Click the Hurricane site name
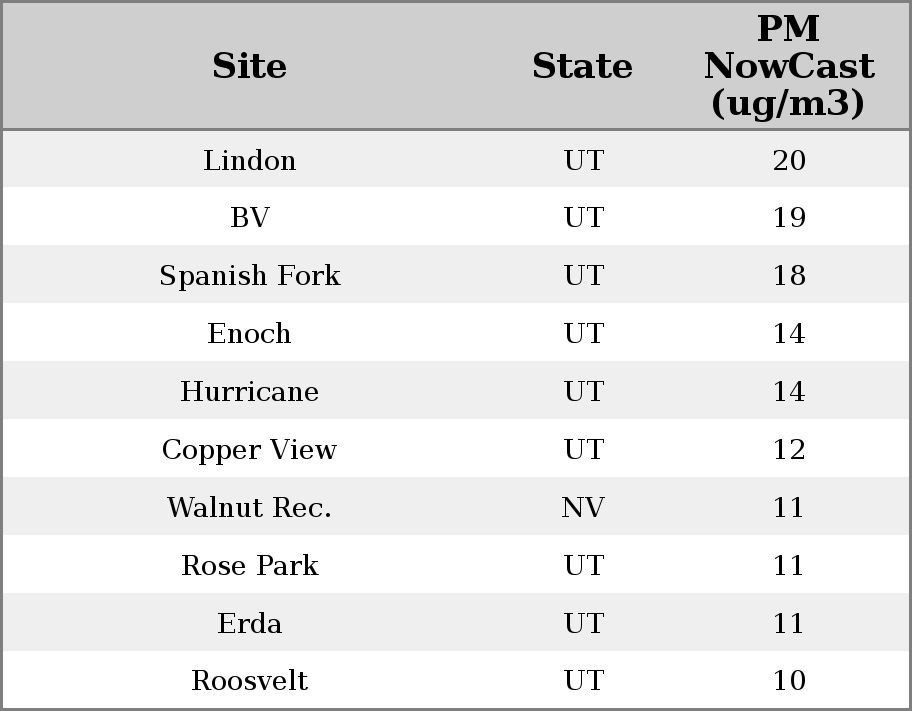 click(249, 391)
